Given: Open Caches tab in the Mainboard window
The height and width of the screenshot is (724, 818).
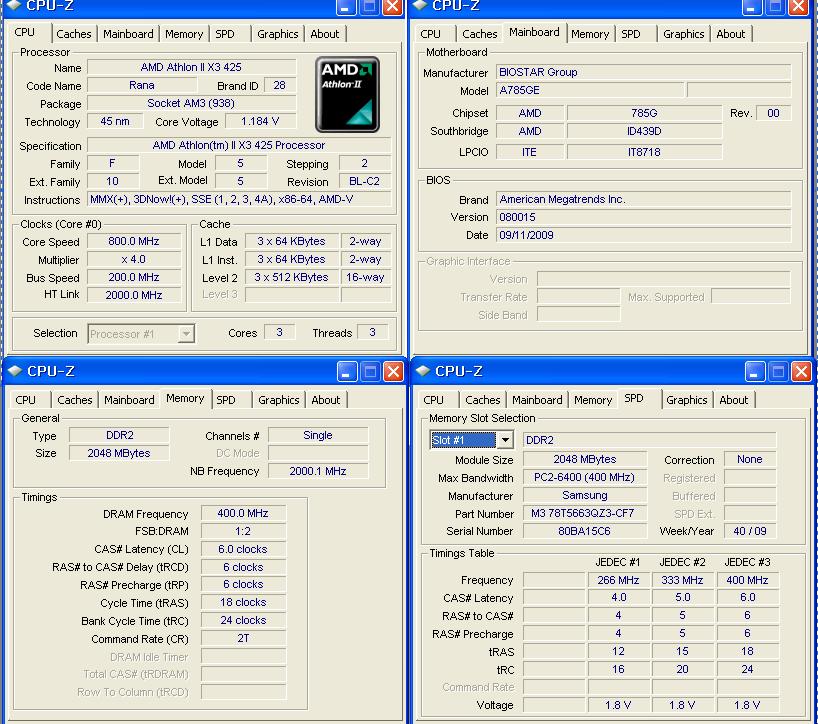Looking at the screenshot, I should point(479,34).
